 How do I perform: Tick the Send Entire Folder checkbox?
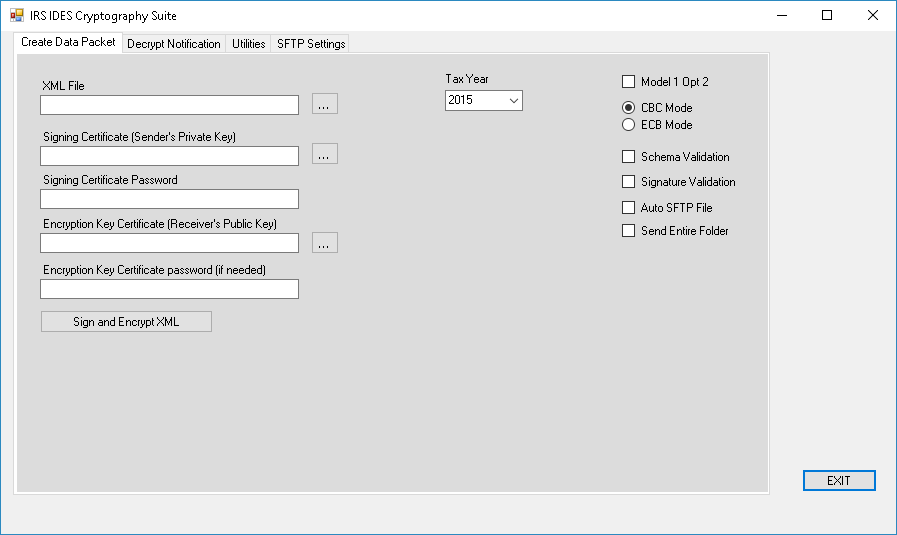628,231
